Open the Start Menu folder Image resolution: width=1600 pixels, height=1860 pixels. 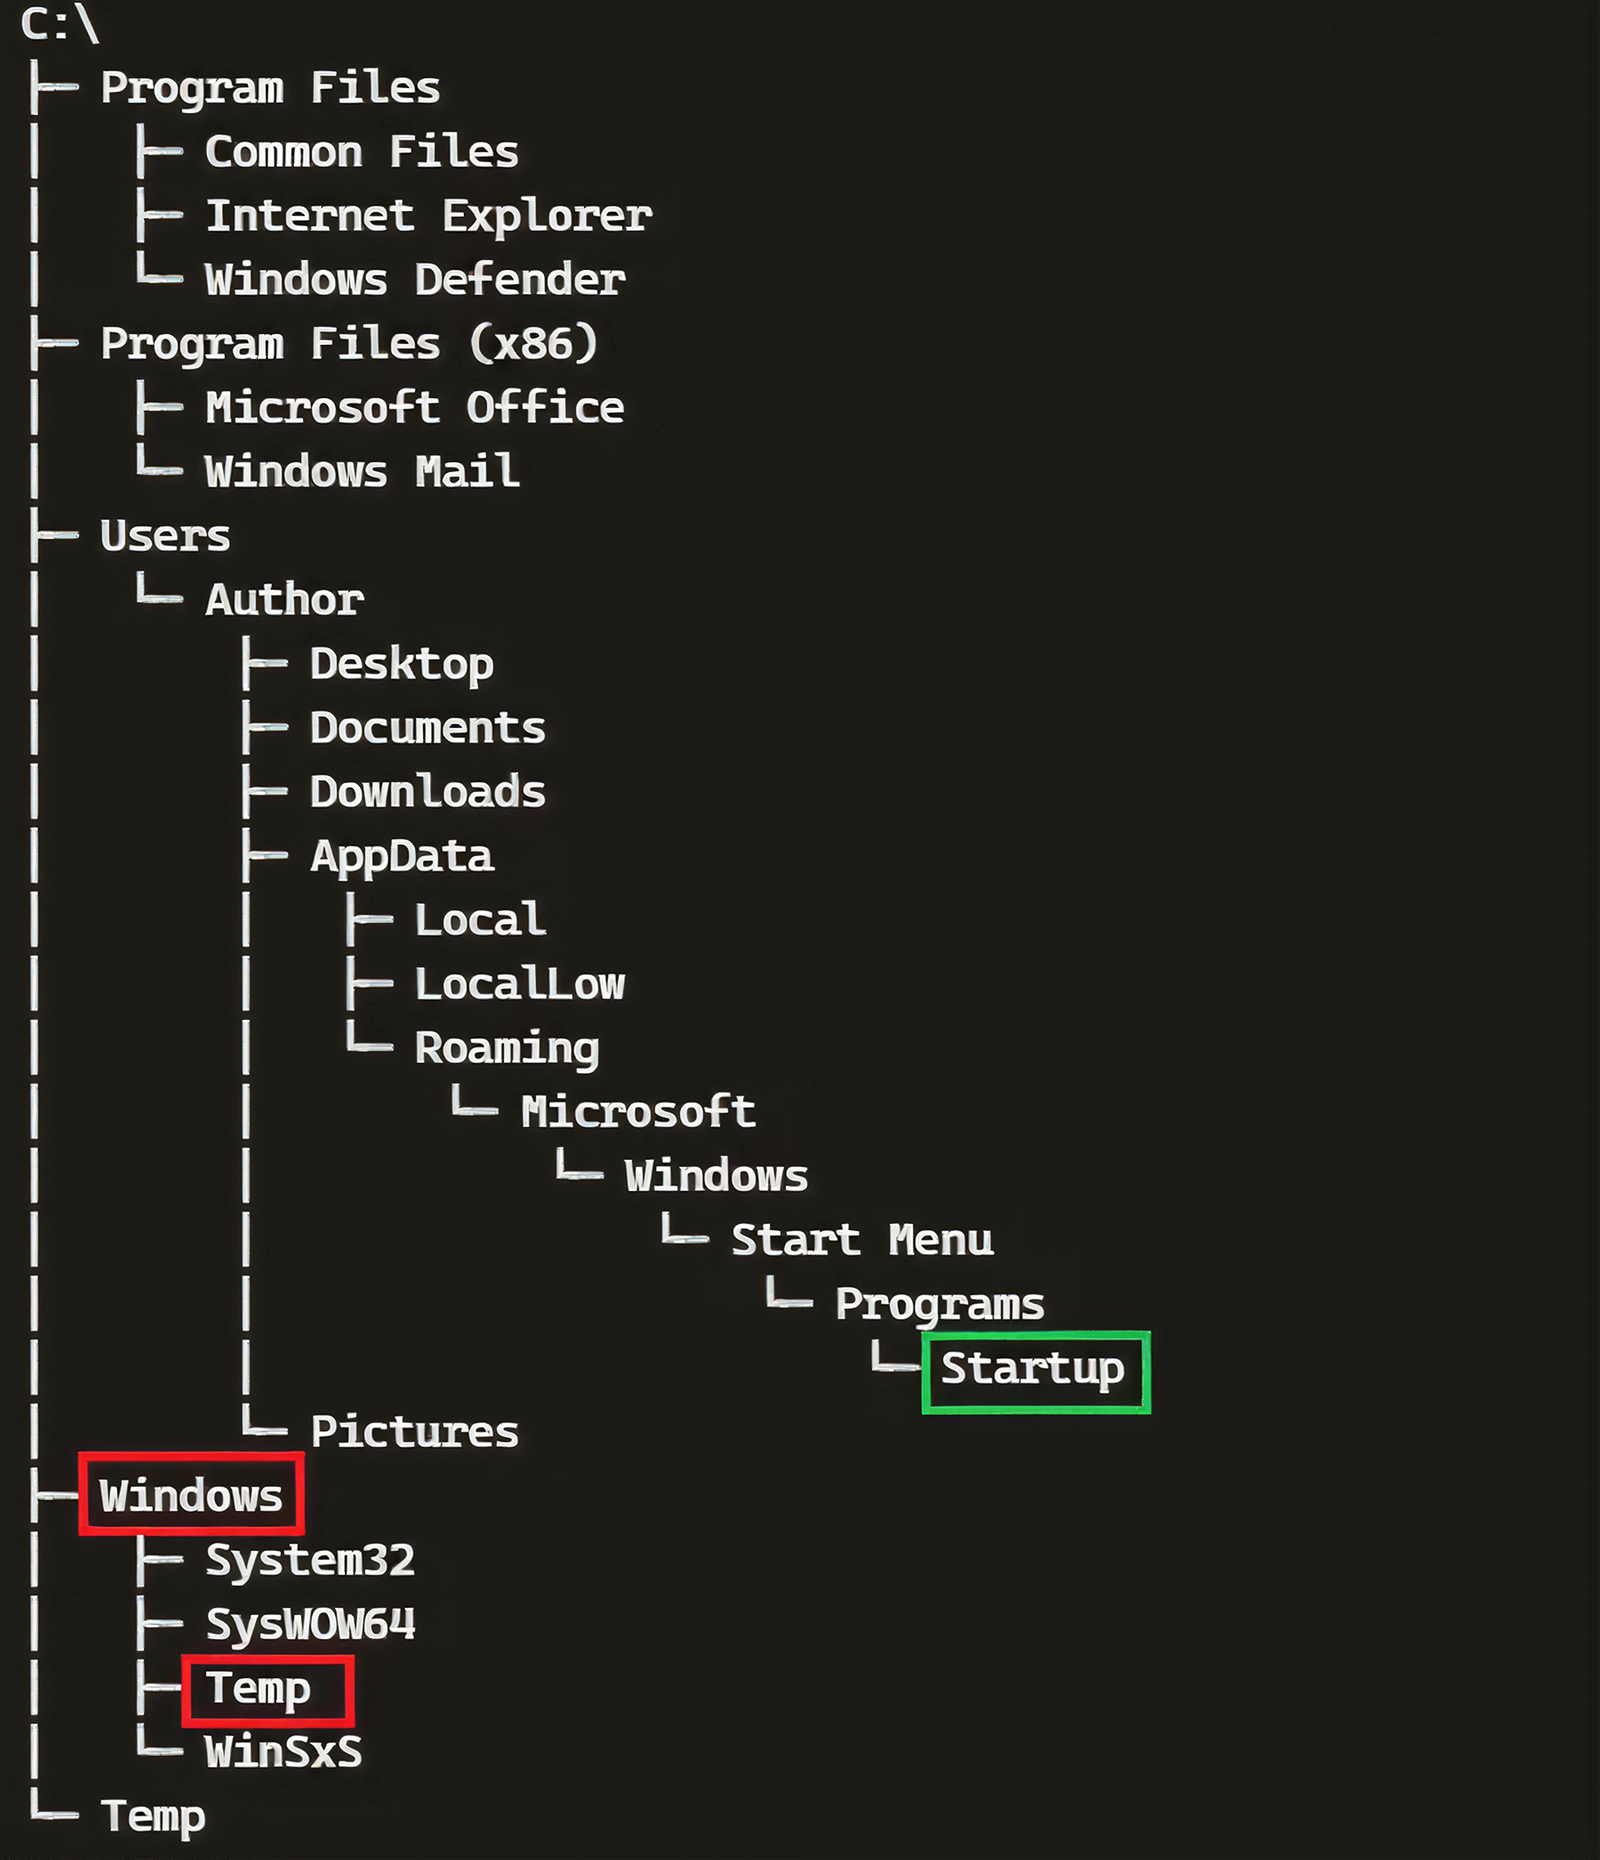[861, 1240]
